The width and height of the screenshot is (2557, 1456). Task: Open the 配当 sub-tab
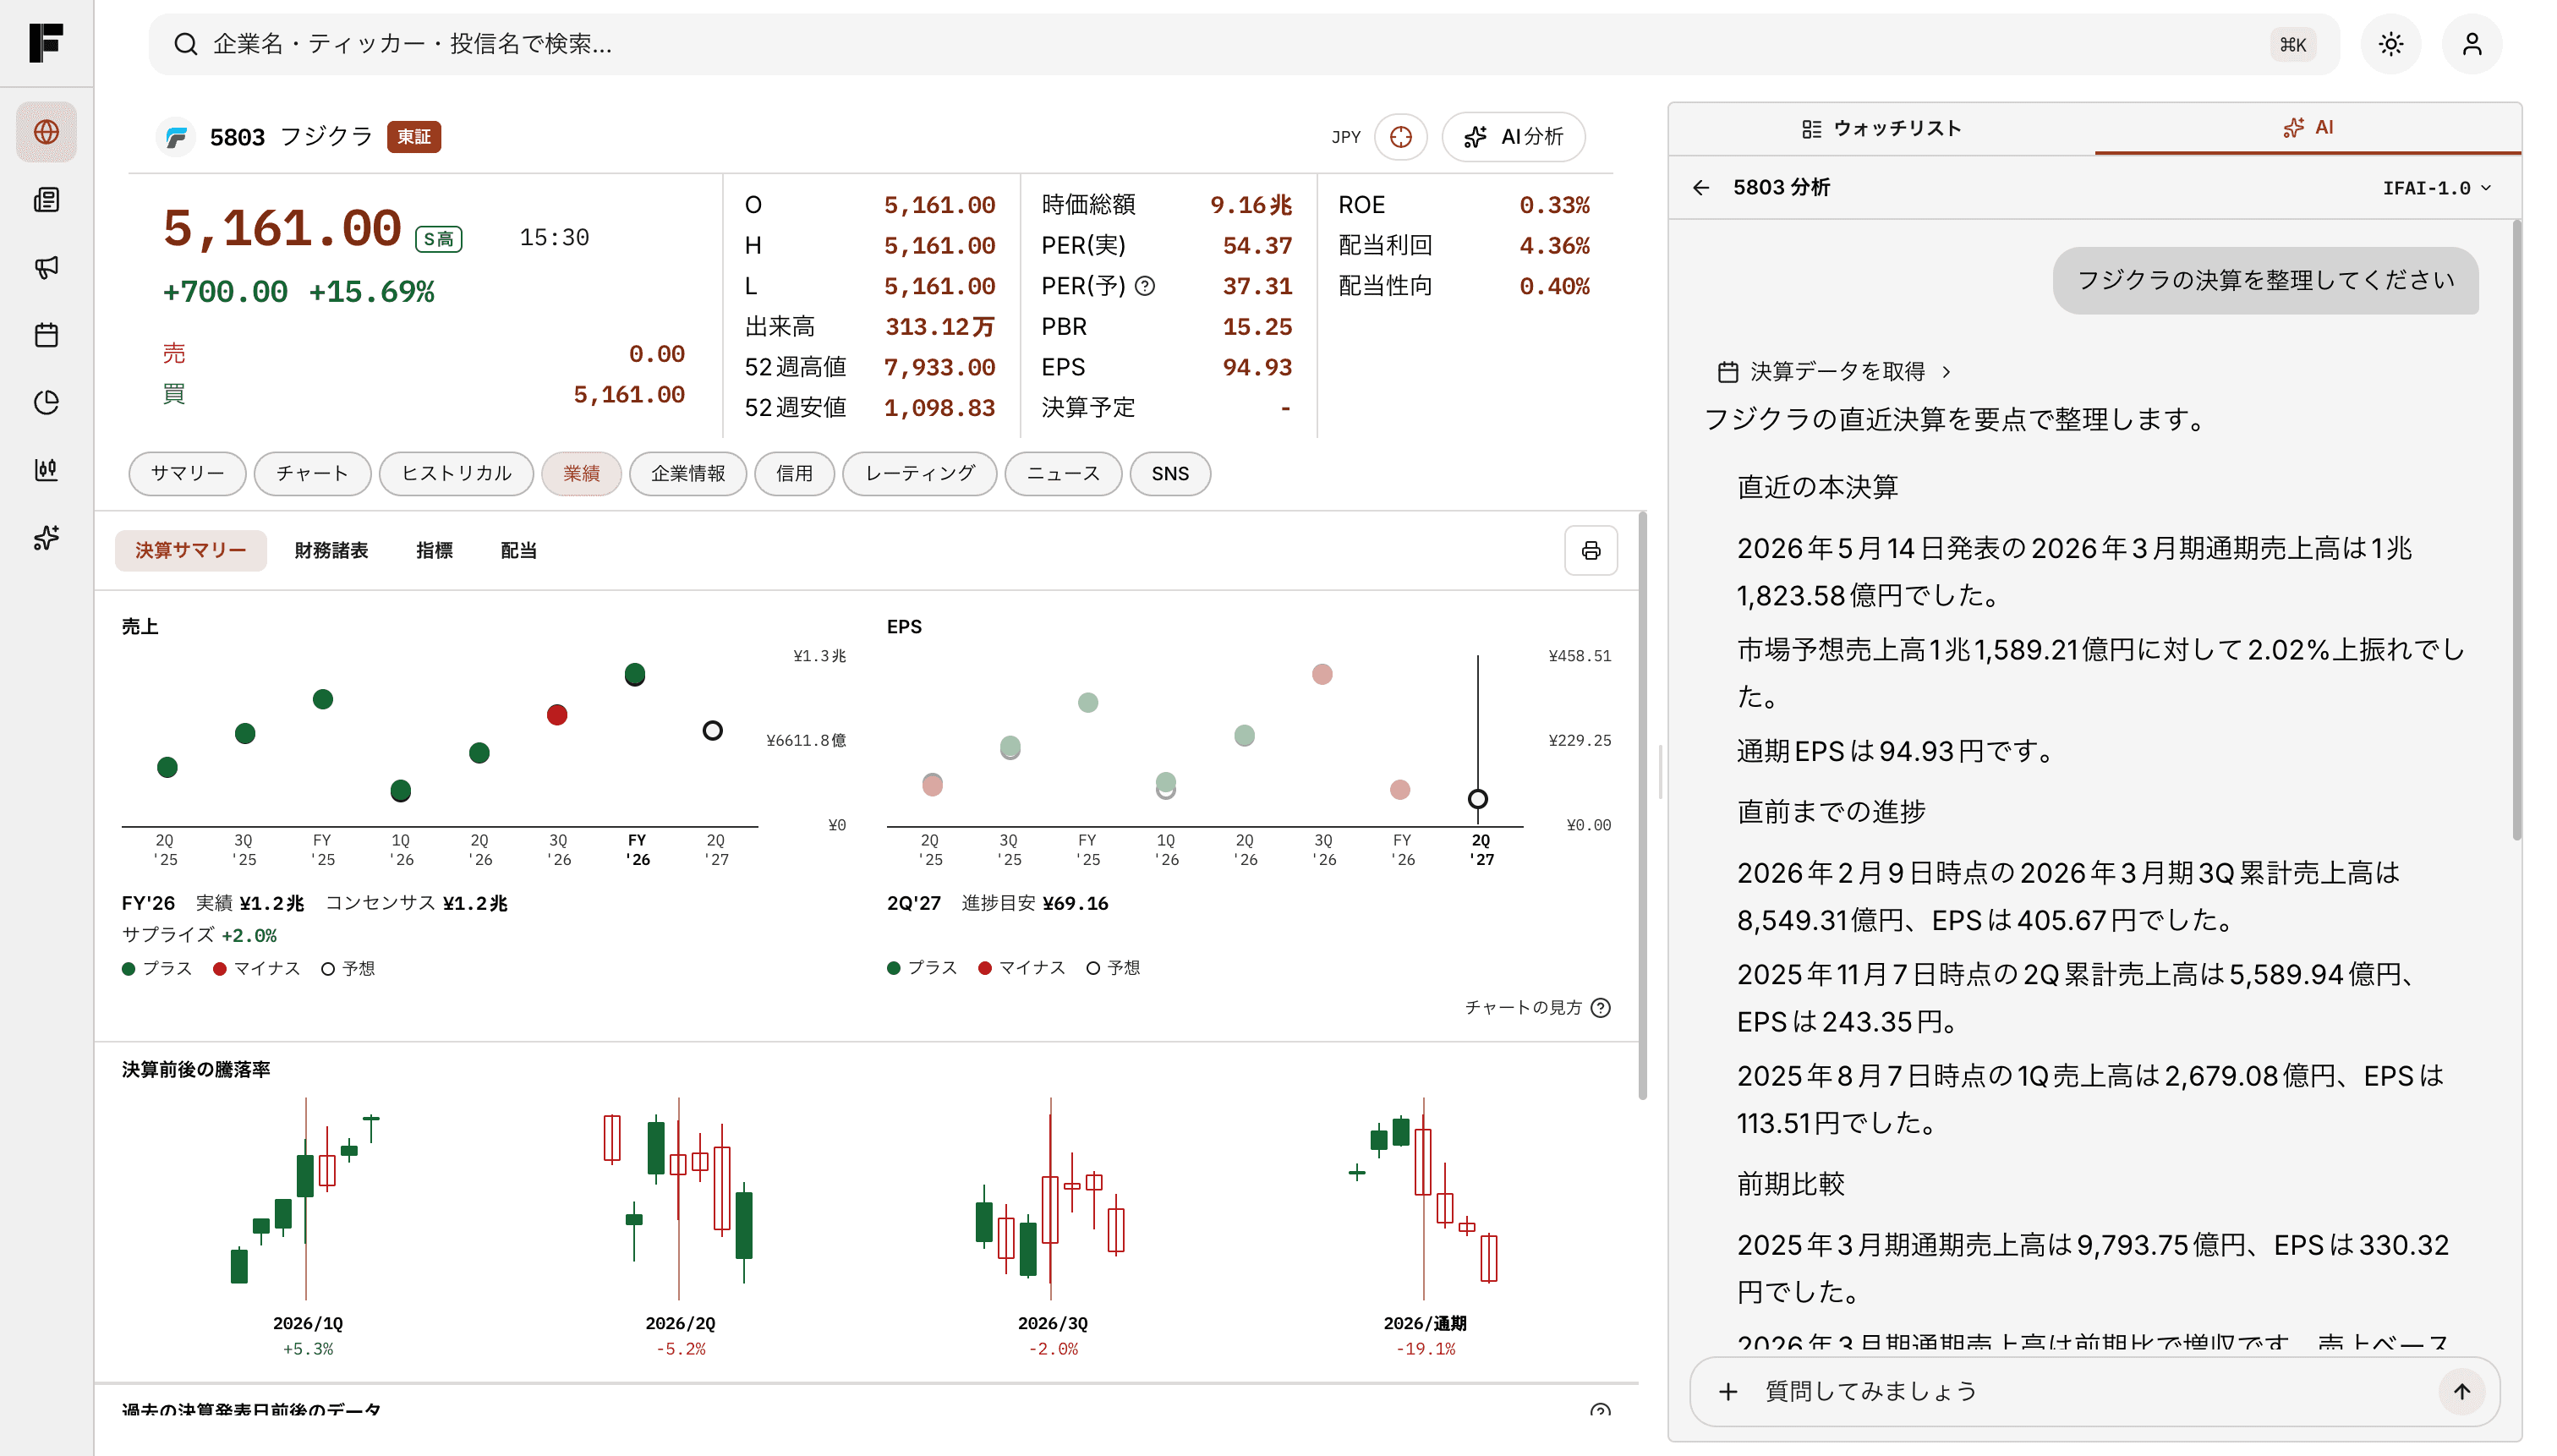coord(518,551)
